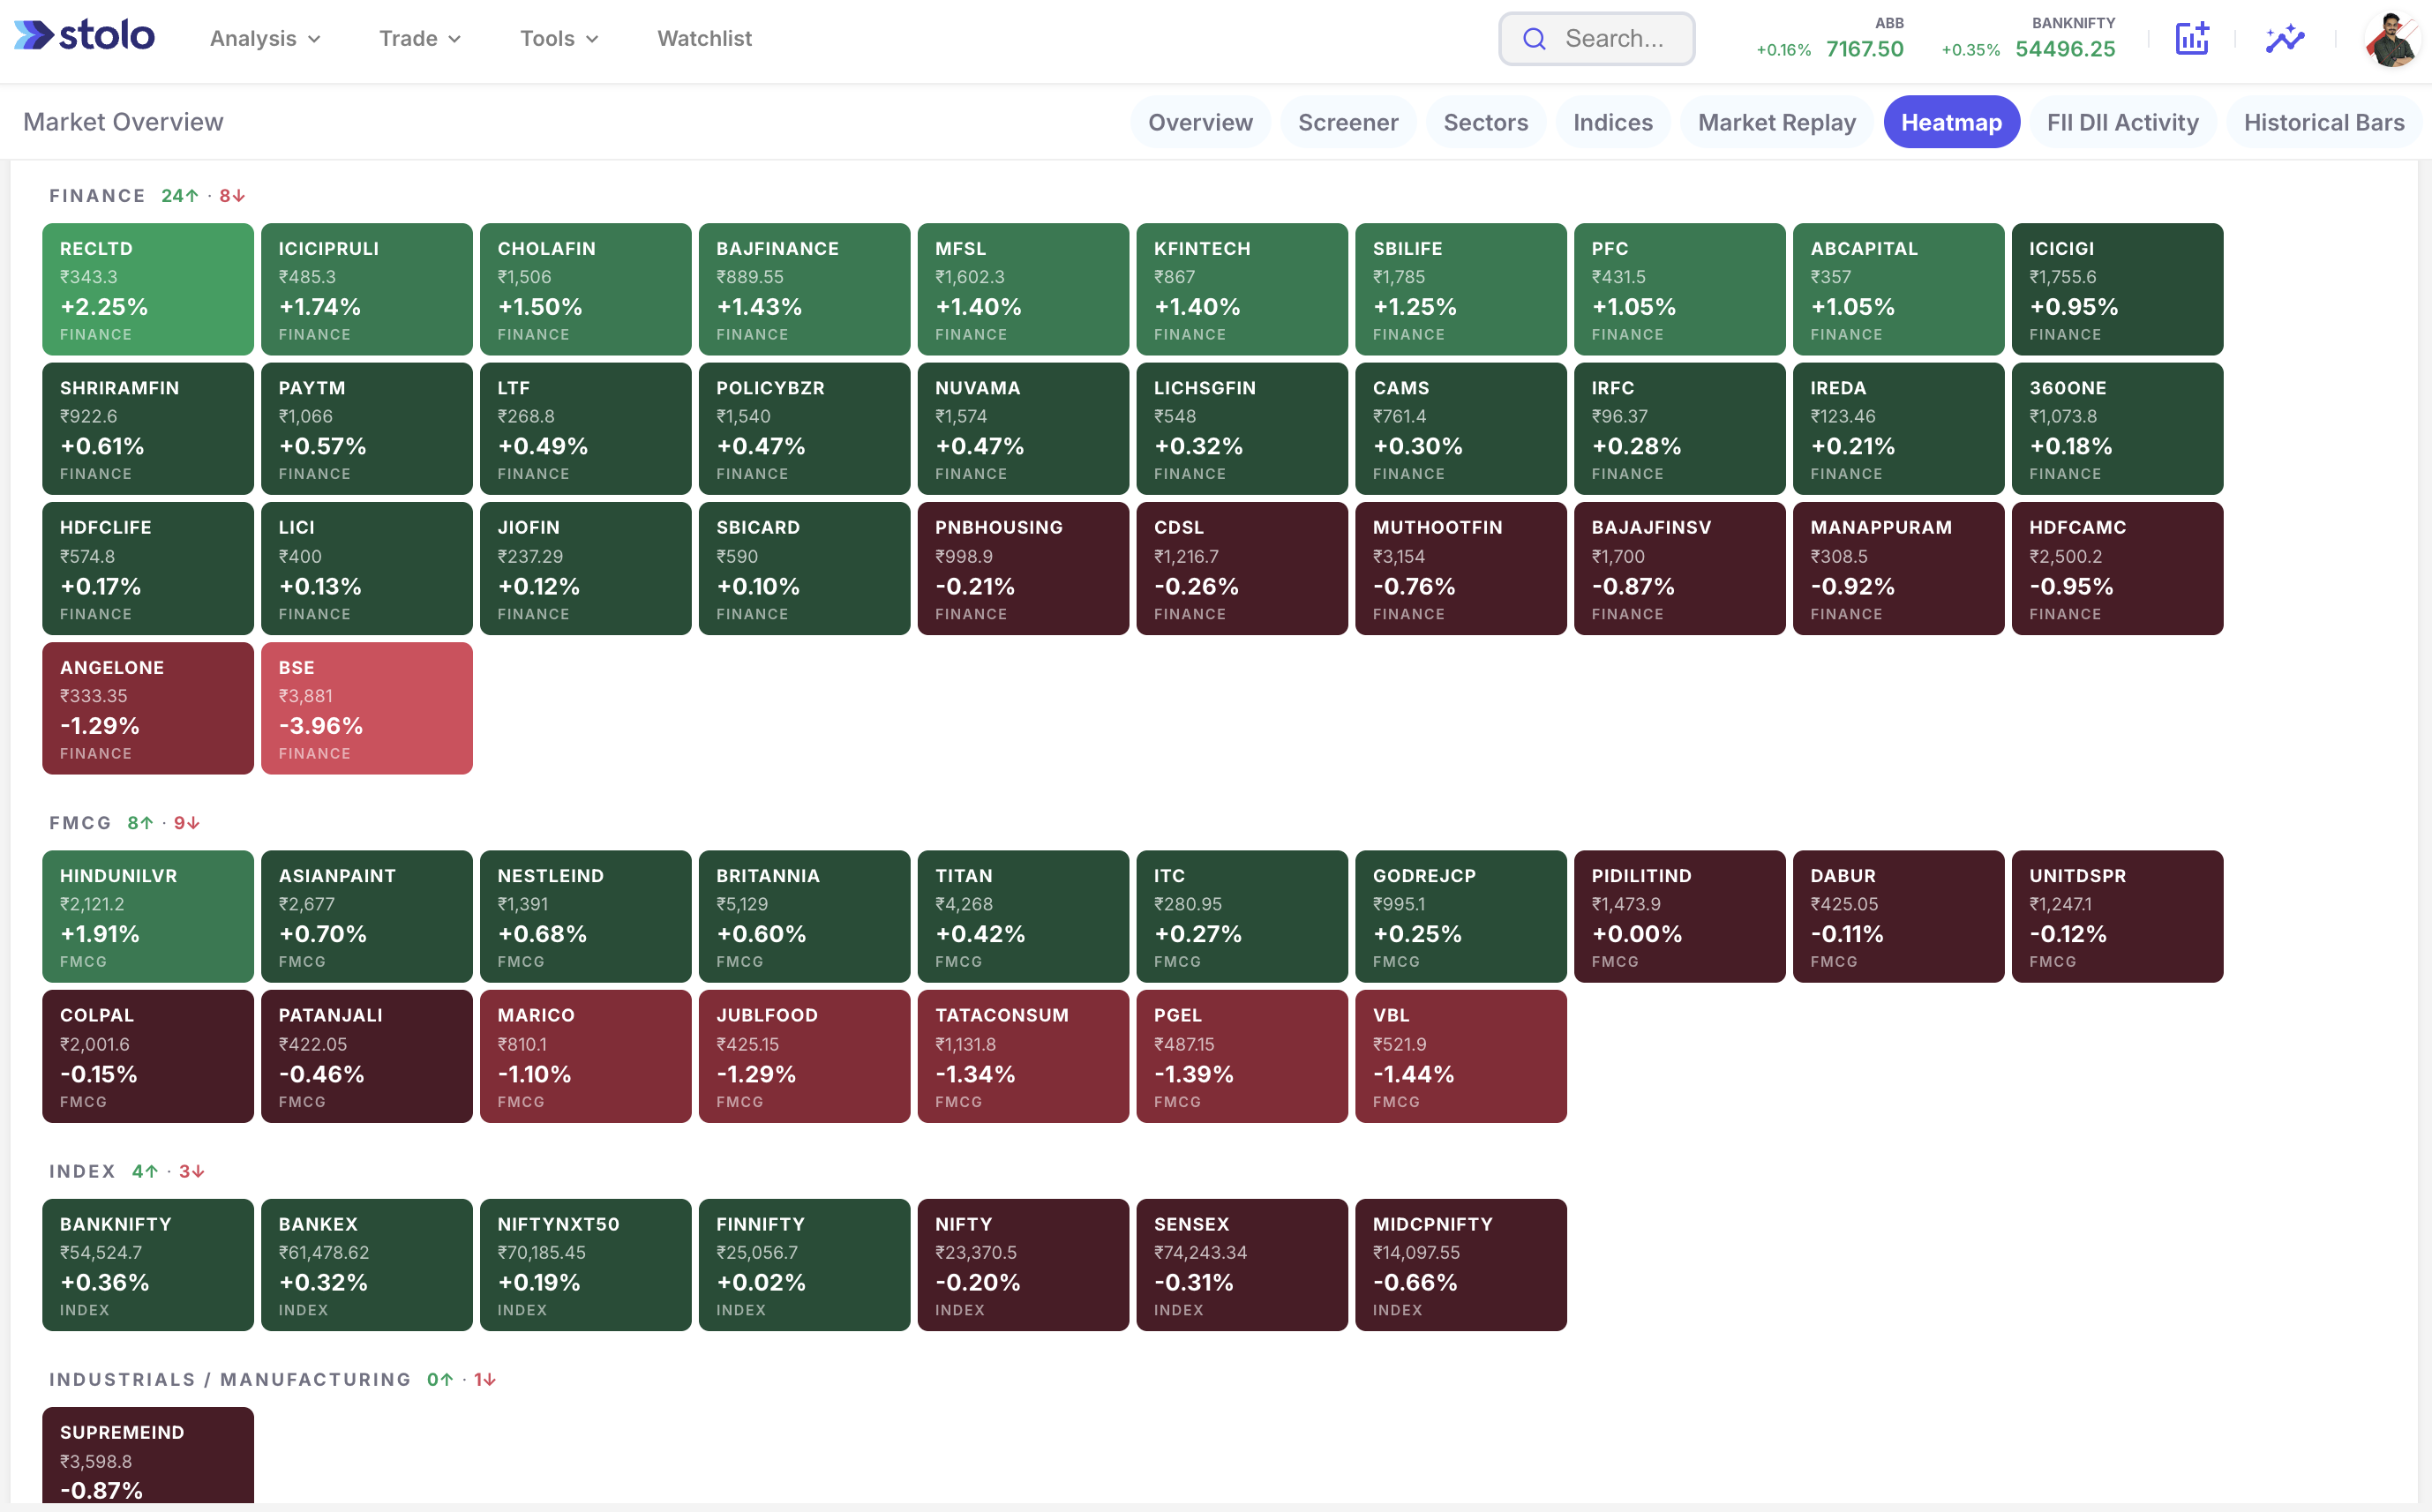2432x1512 pixels.
Task: Open the BANKNIFTY index tile
Action: 148,1265
